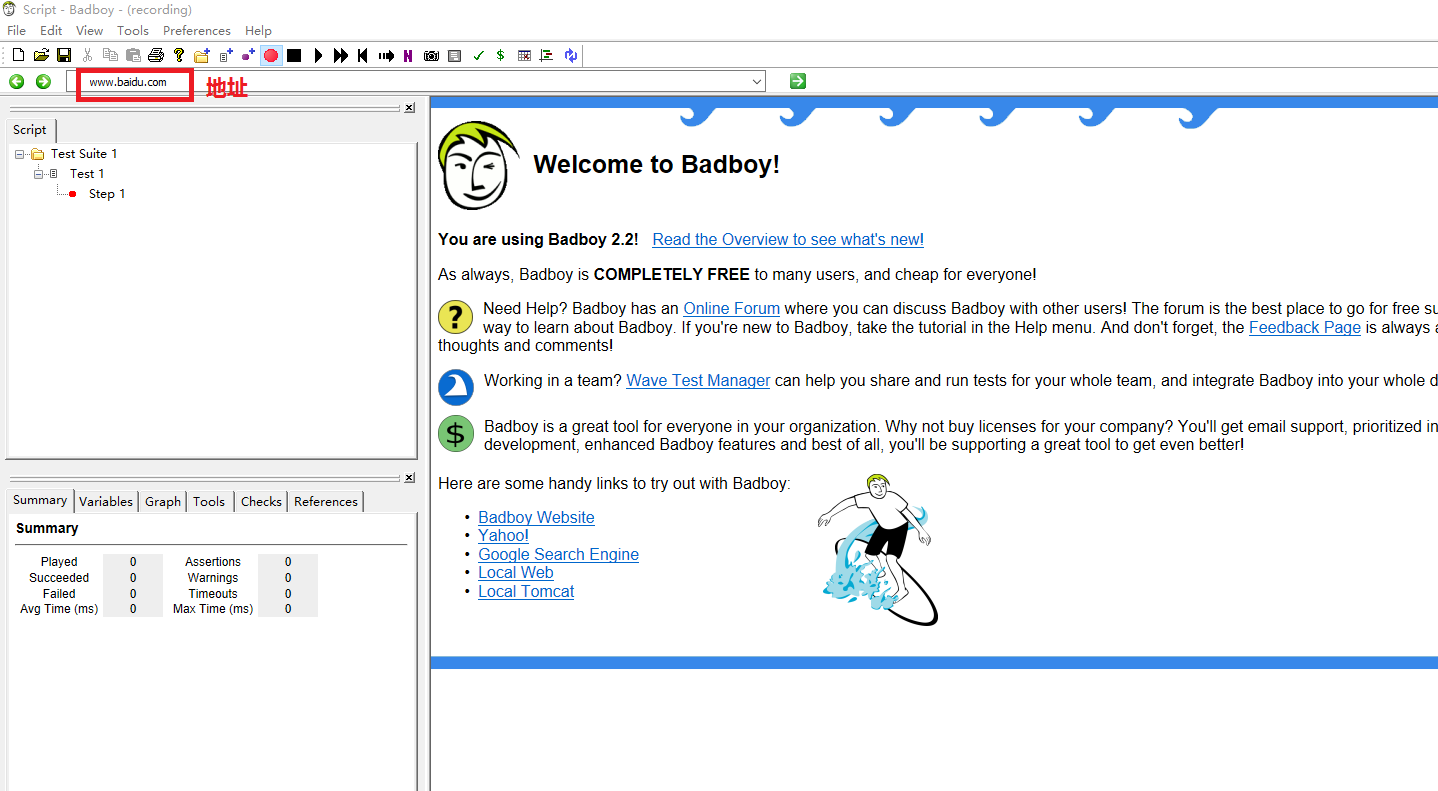Screen dimensions: 1438x791
Task: Open the Tools menu in the menu bar
Action: point(133,31)
